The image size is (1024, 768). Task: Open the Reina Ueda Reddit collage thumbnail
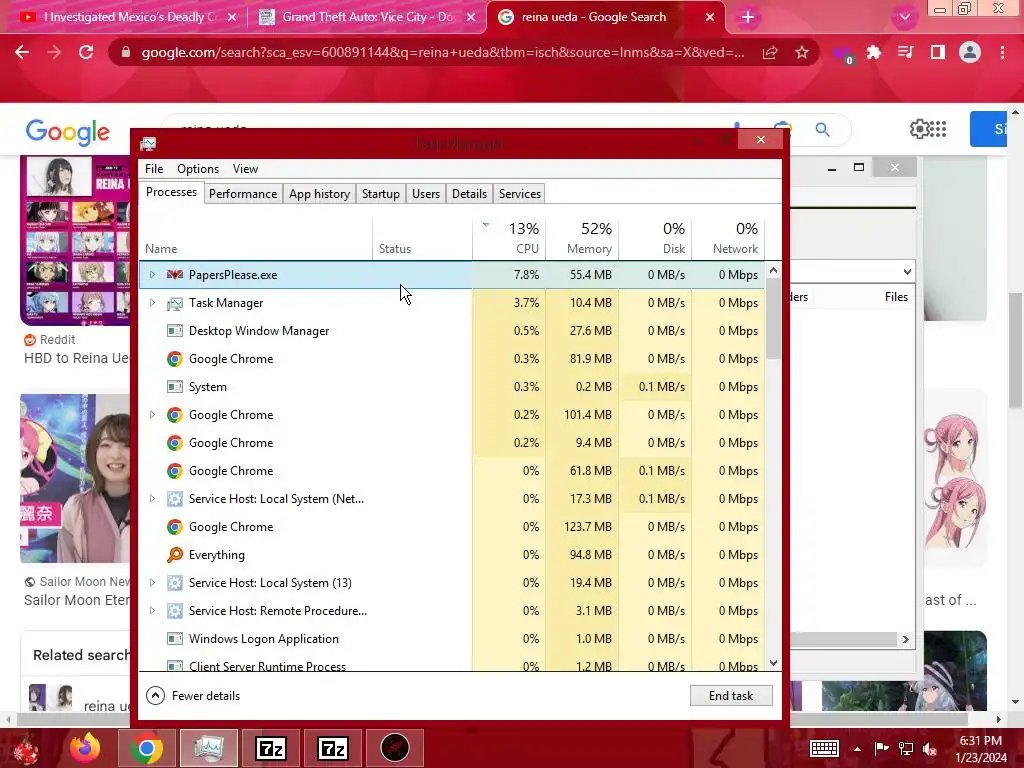click(75, 240)
